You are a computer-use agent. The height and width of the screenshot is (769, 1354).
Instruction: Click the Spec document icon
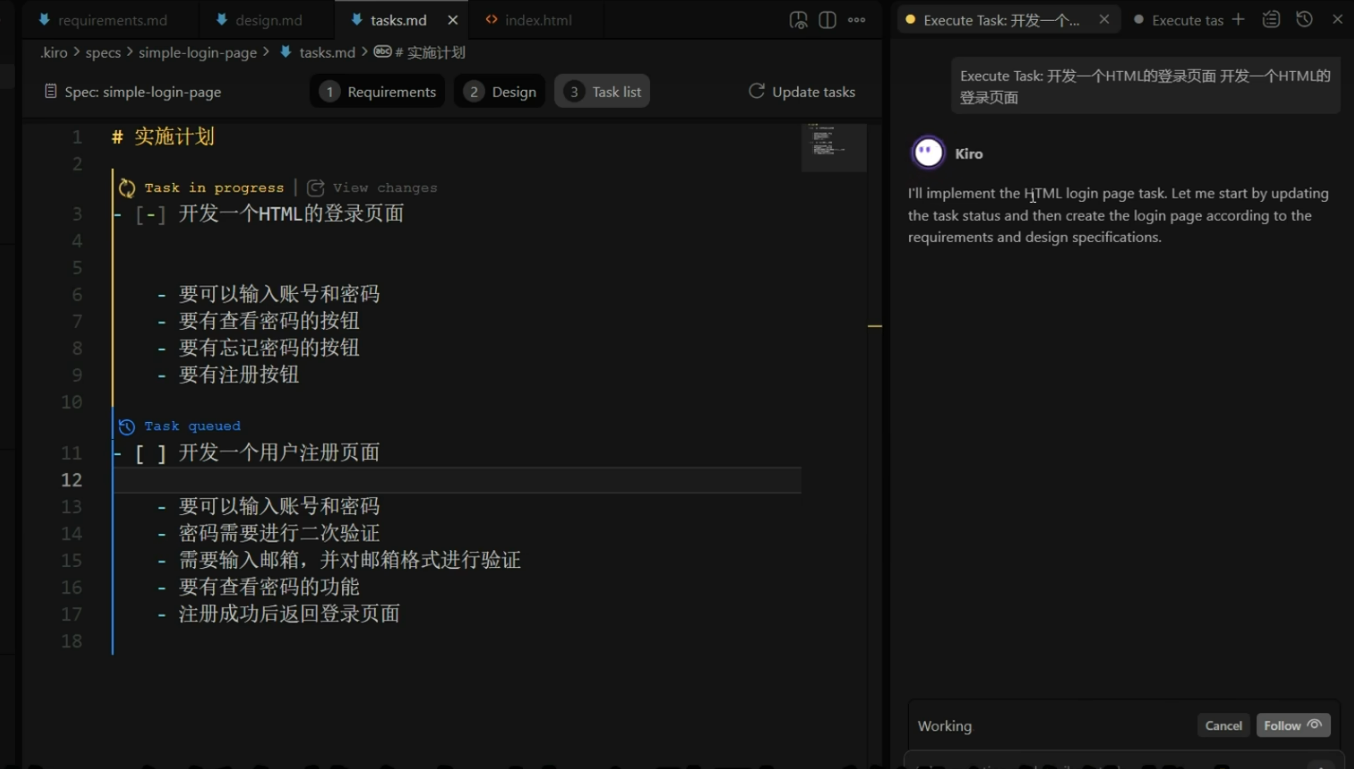pyautogui.click(x=51, y=91)
